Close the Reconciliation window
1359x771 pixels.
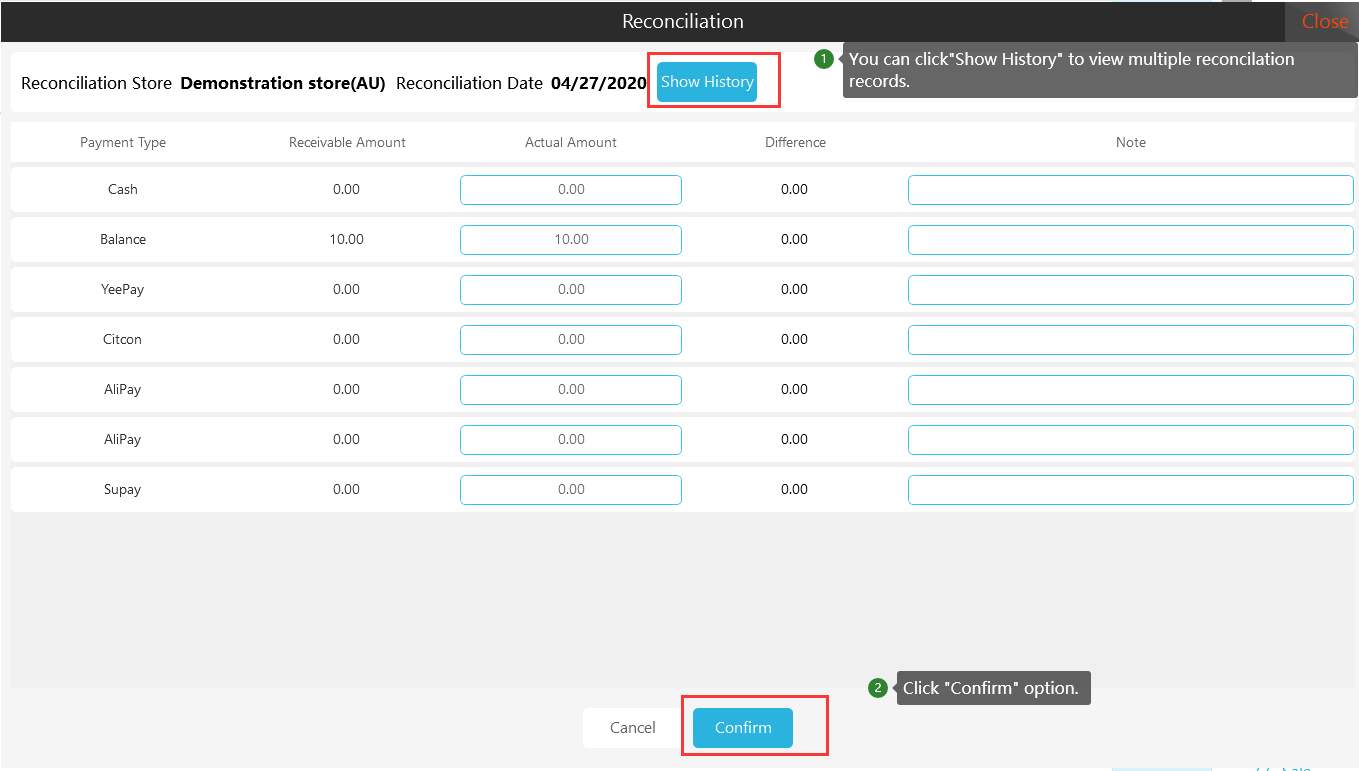click(x=1324, y=21)
